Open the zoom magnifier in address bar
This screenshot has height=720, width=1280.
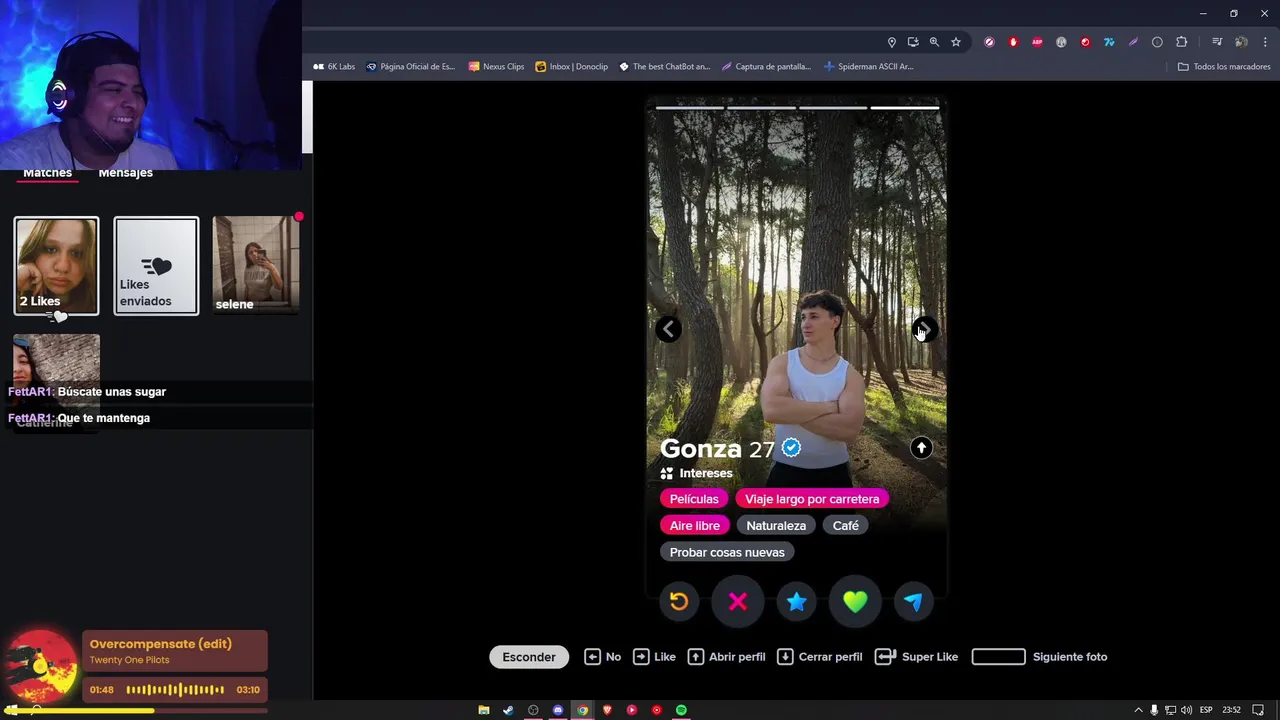[934, 42]
